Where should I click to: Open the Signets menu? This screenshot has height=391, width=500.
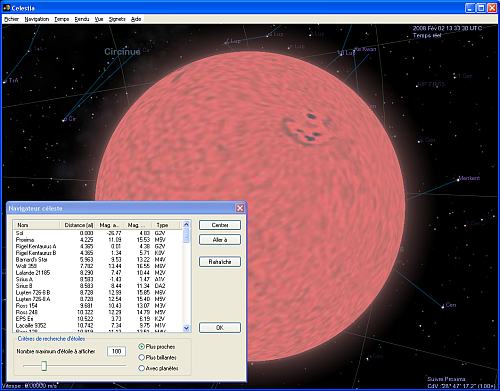(117, 19)
